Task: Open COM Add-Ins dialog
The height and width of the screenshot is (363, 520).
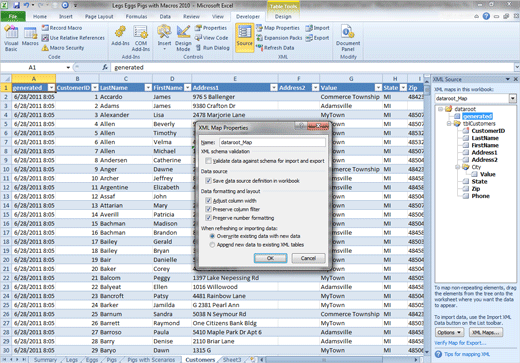Action: pos(141,38)
